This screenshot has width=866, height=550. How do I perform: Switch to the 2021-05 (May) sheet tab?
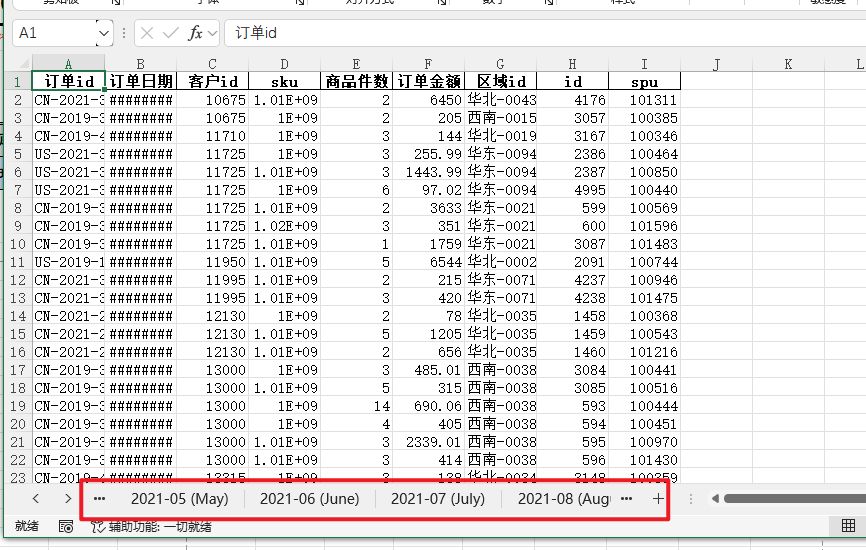pos(179,498)
